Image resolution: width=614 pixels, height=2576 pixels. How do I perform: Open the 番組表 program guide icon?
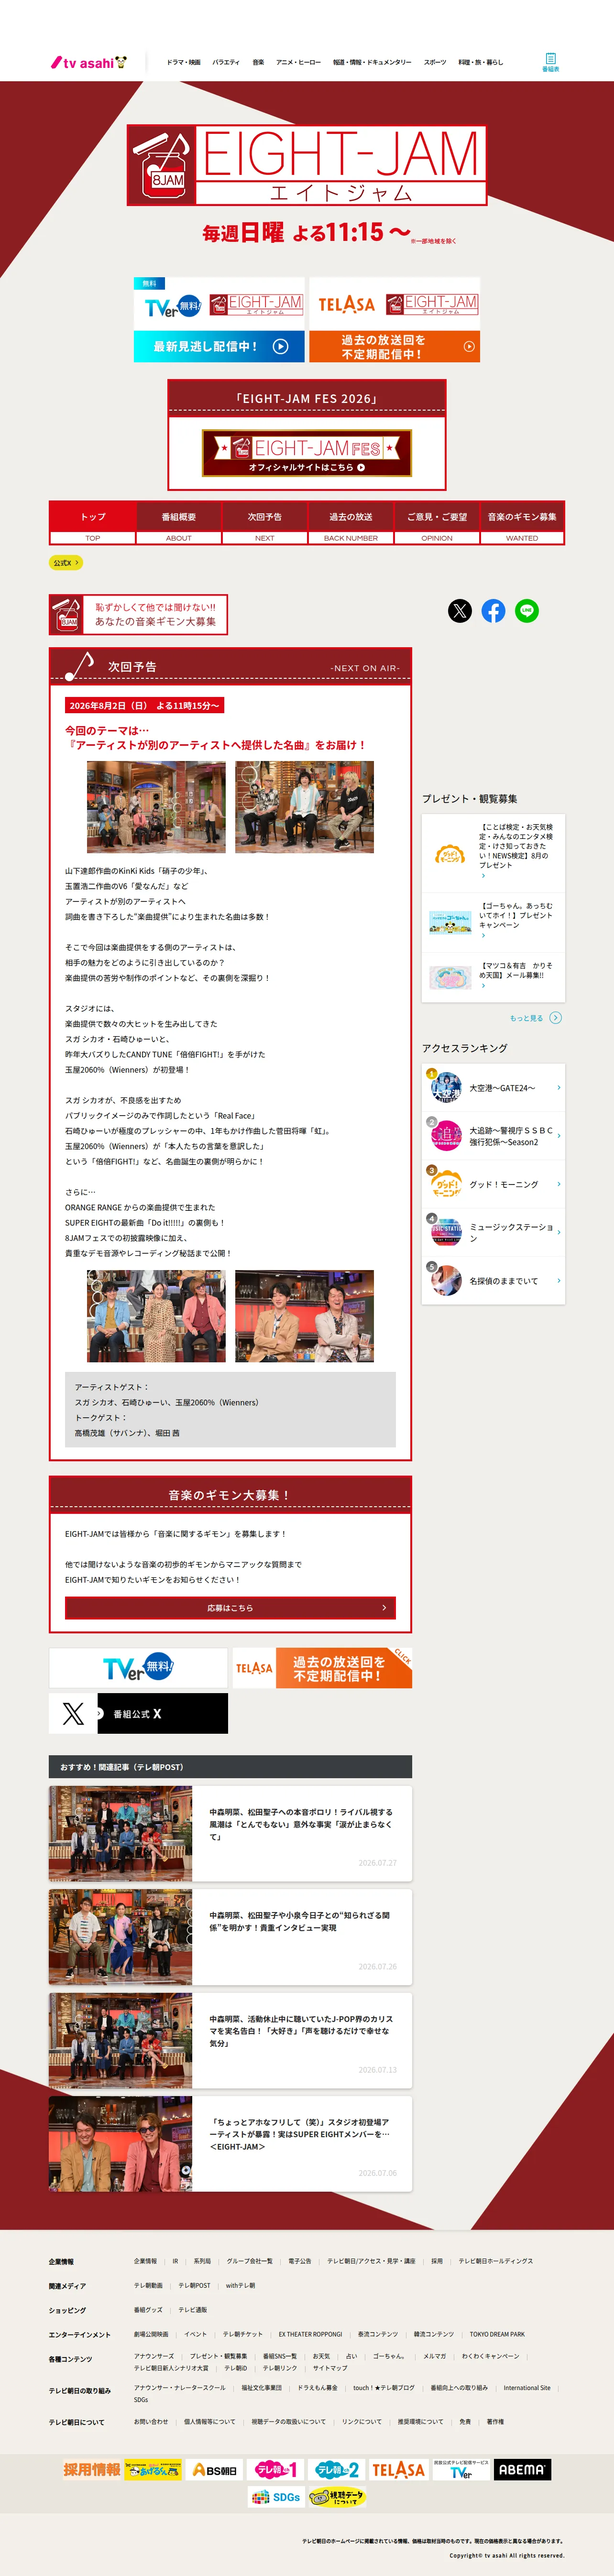click(550, 62)
